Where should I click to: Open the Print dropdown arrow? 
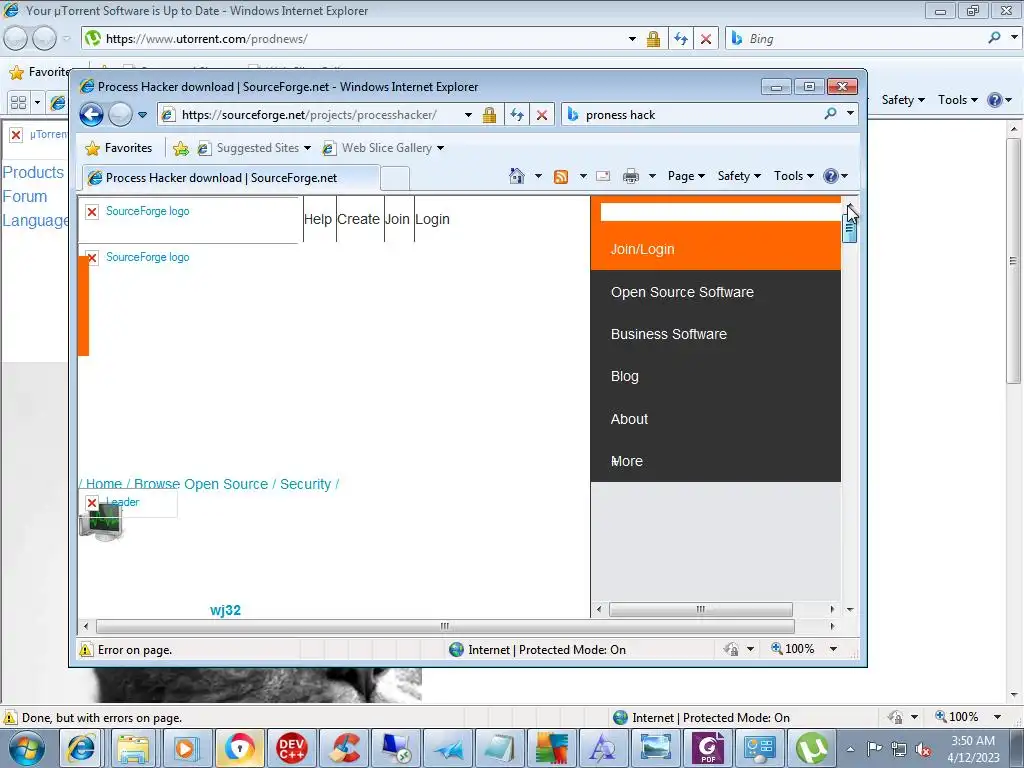click(x=652, y=176)
